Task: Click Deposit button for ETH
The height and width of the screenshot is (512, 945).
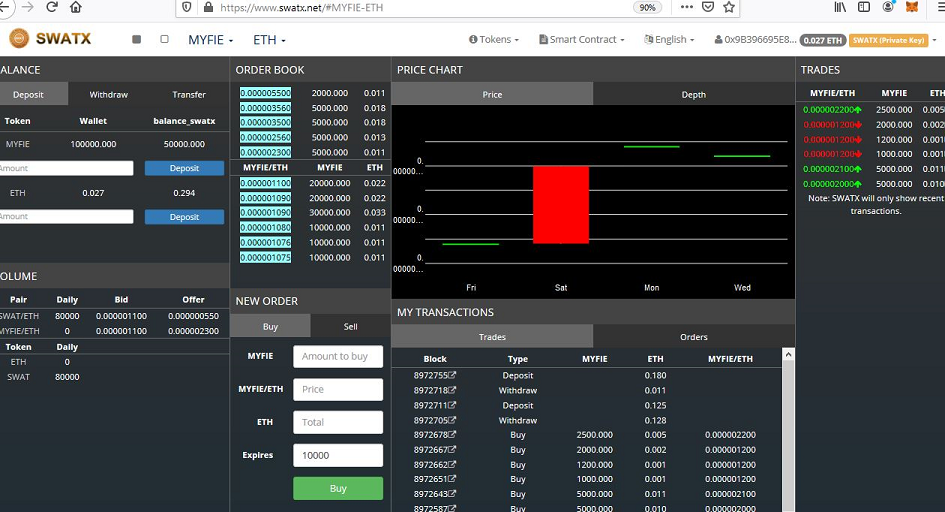Action: tap(184, 217)
